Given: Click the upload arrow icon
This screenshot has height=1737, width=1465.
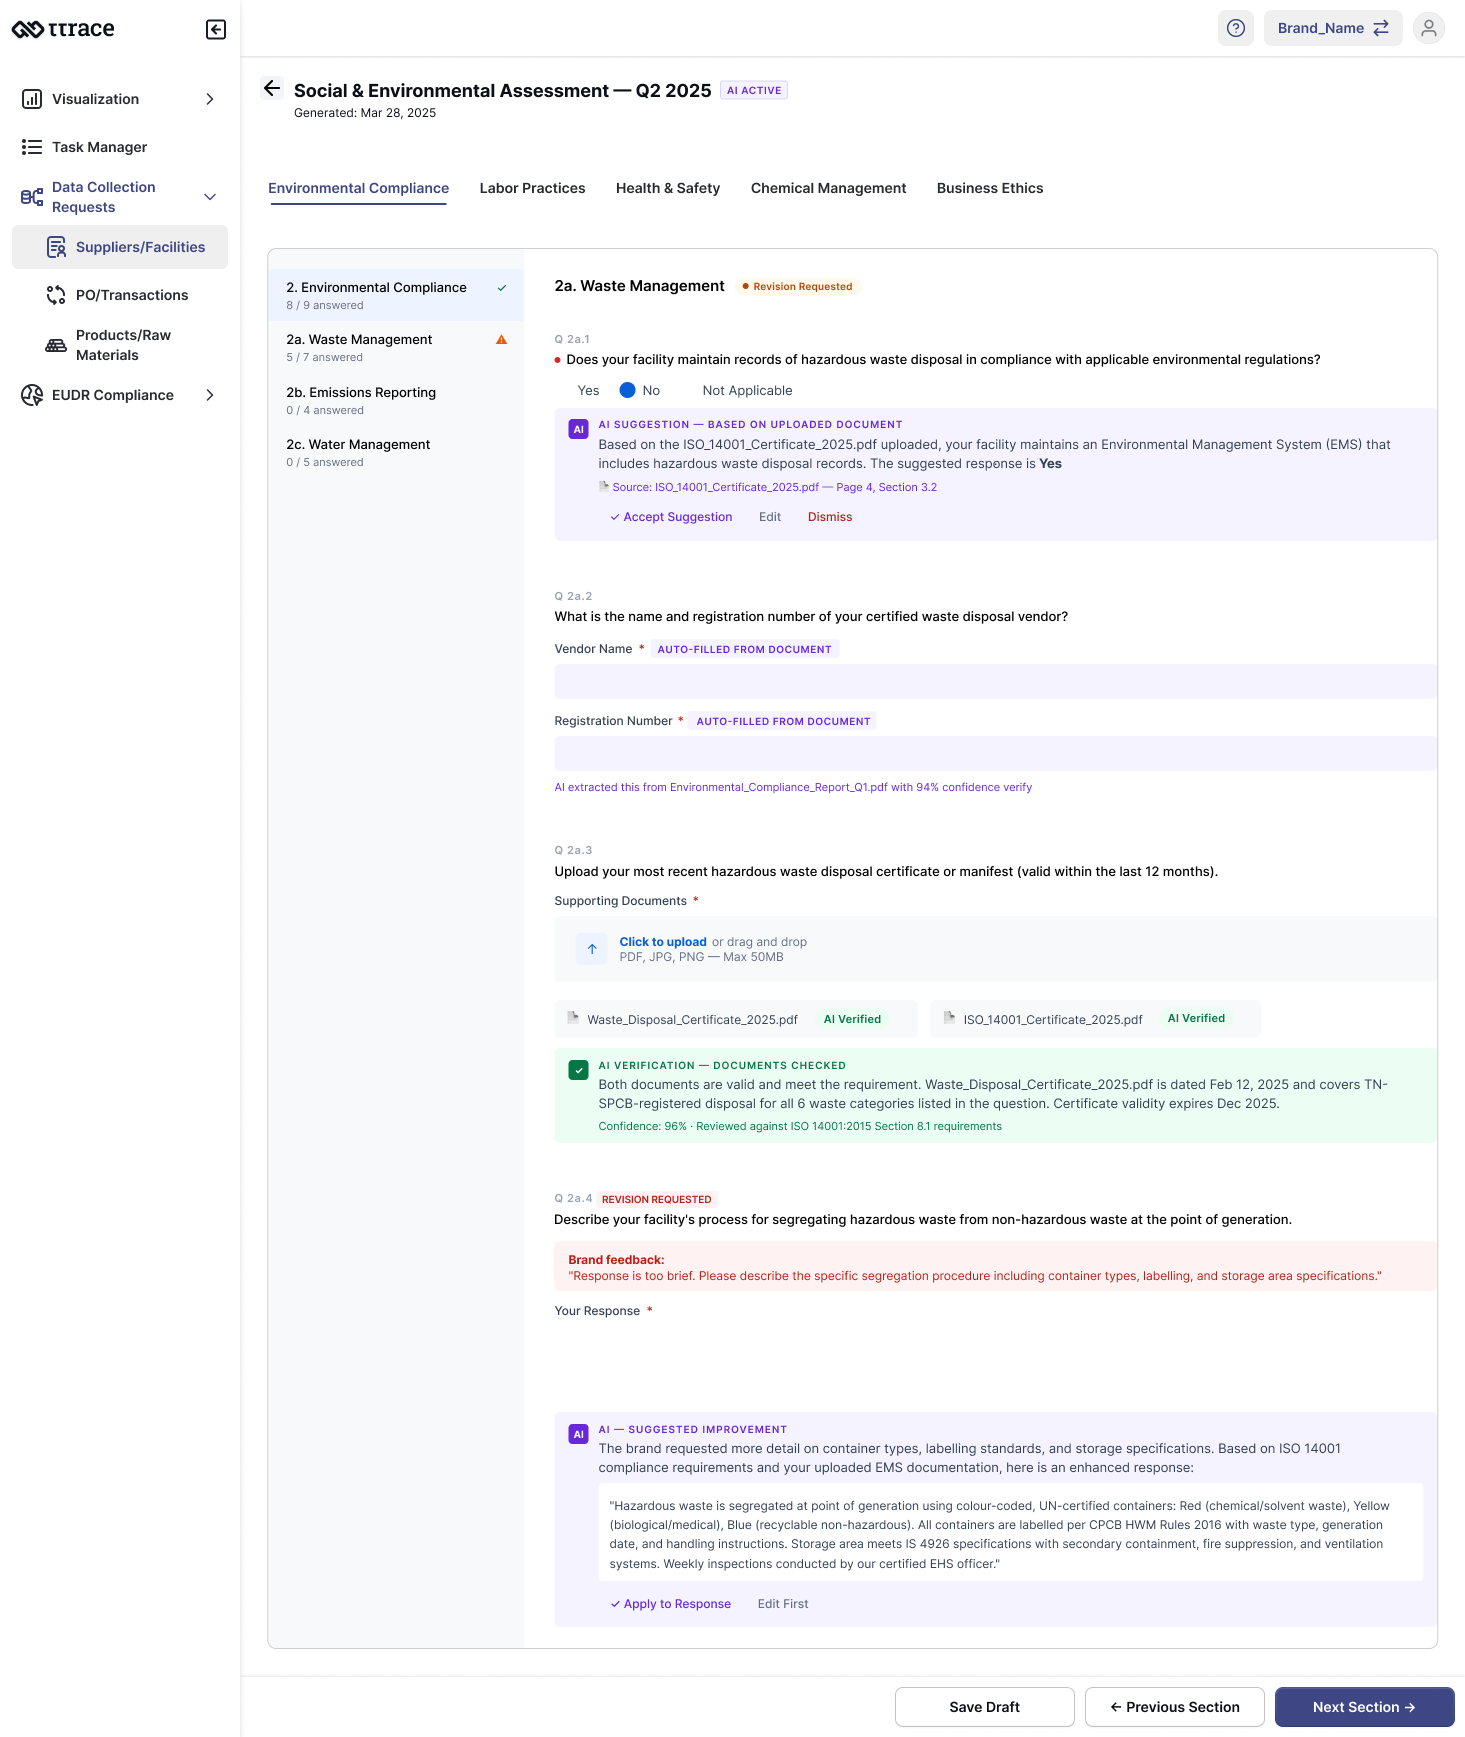Looking at the screenshot, I should coord(592,949).
